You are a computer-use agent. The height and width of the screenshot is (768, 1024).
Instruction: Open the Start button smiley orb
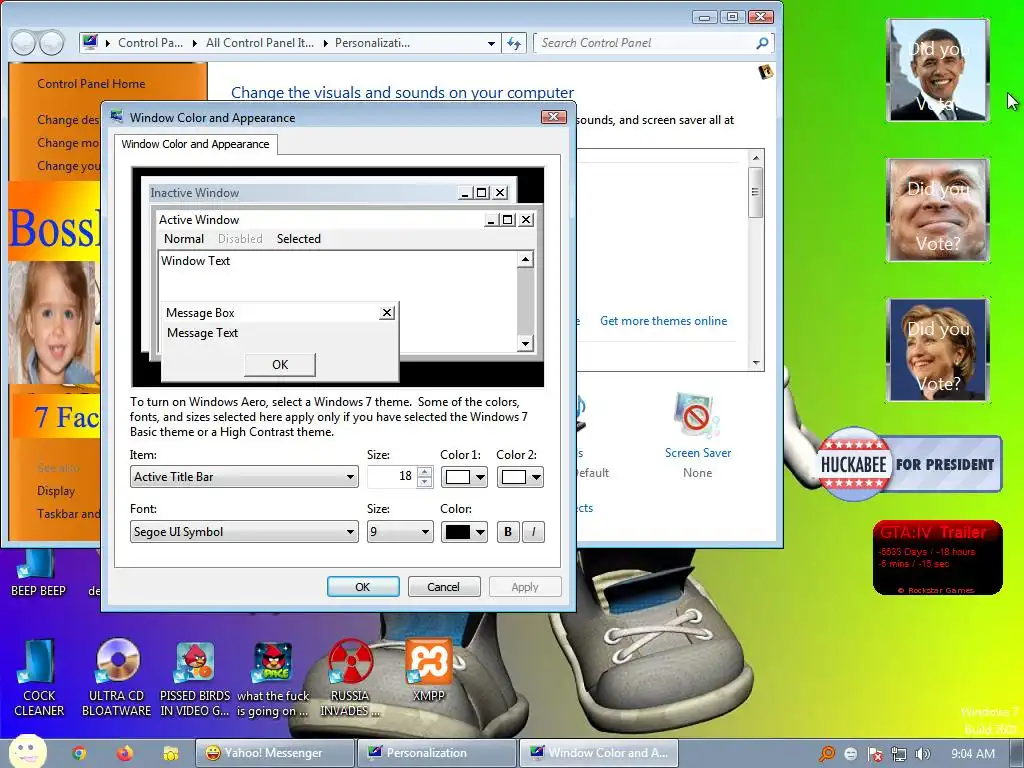tap(27, 752)
